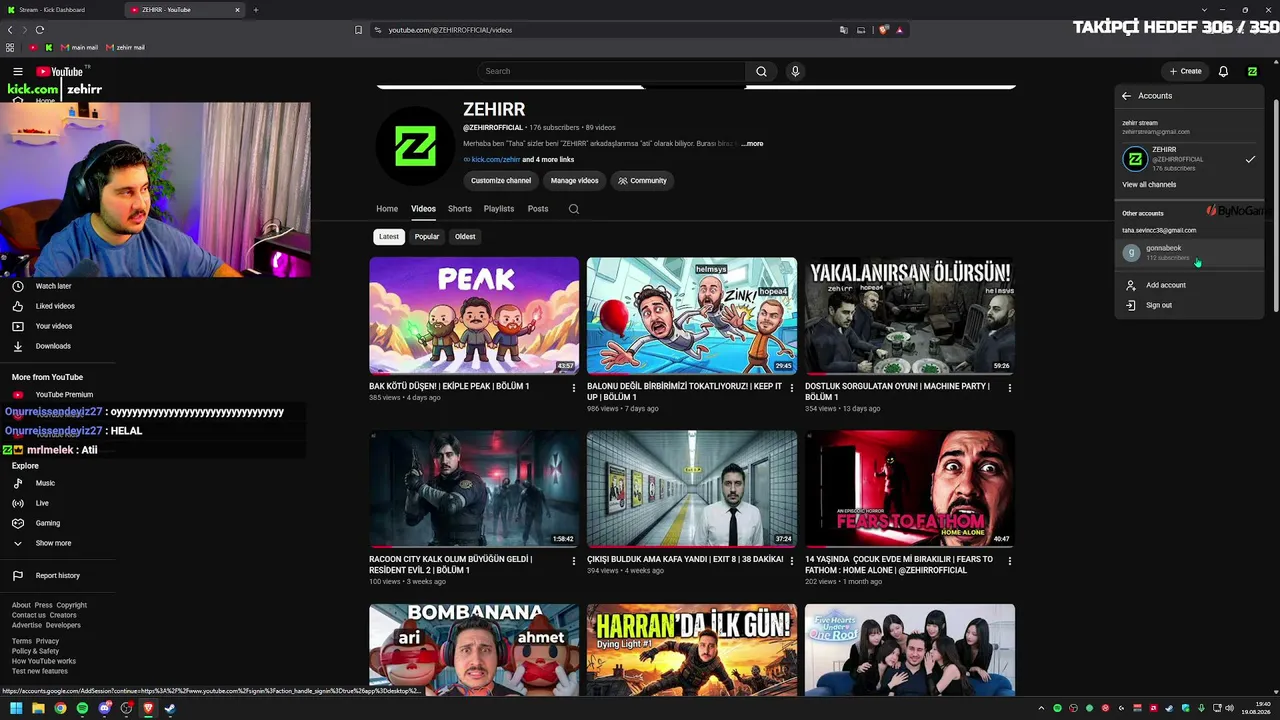Click the green Z profile avatar
Screen dimensions: 1280x720
[1252, 71]
